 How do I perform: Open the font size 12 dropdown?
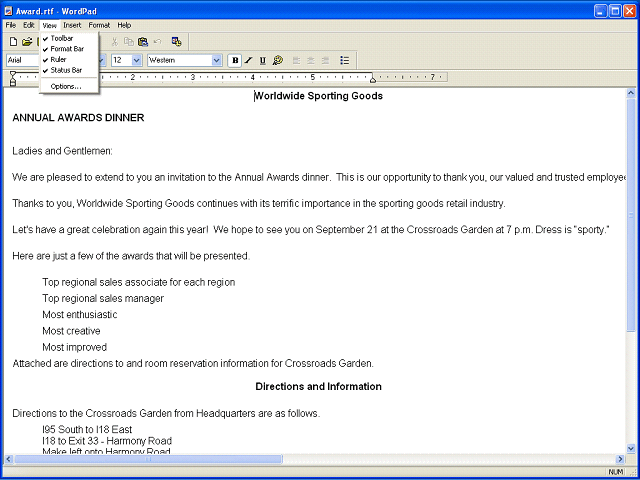click(x=137, y=60)
